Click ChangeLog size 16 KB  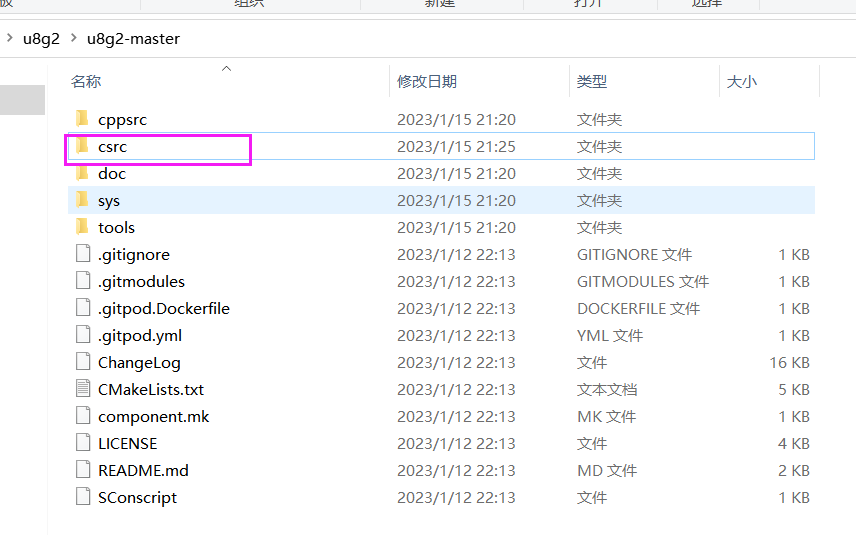789,362
